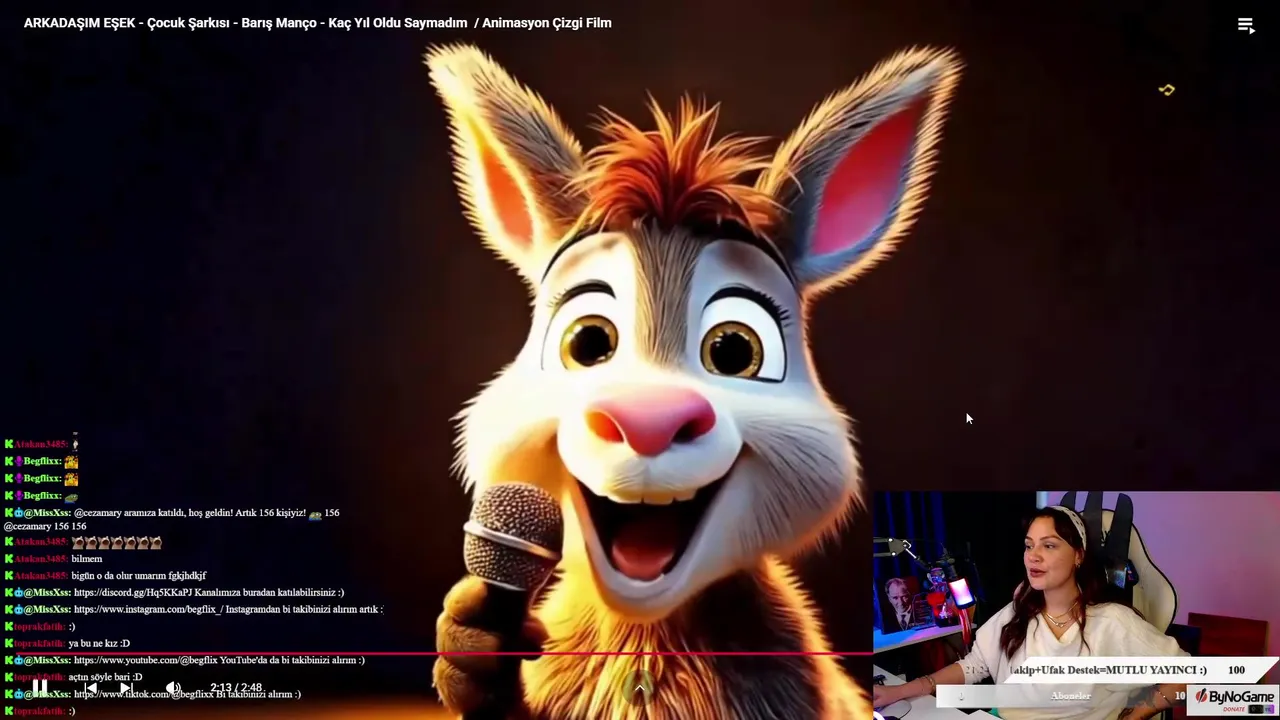Expand the upward chevron below the video
This screenshot has width=1280, height=720.
(x=639, y=688)
